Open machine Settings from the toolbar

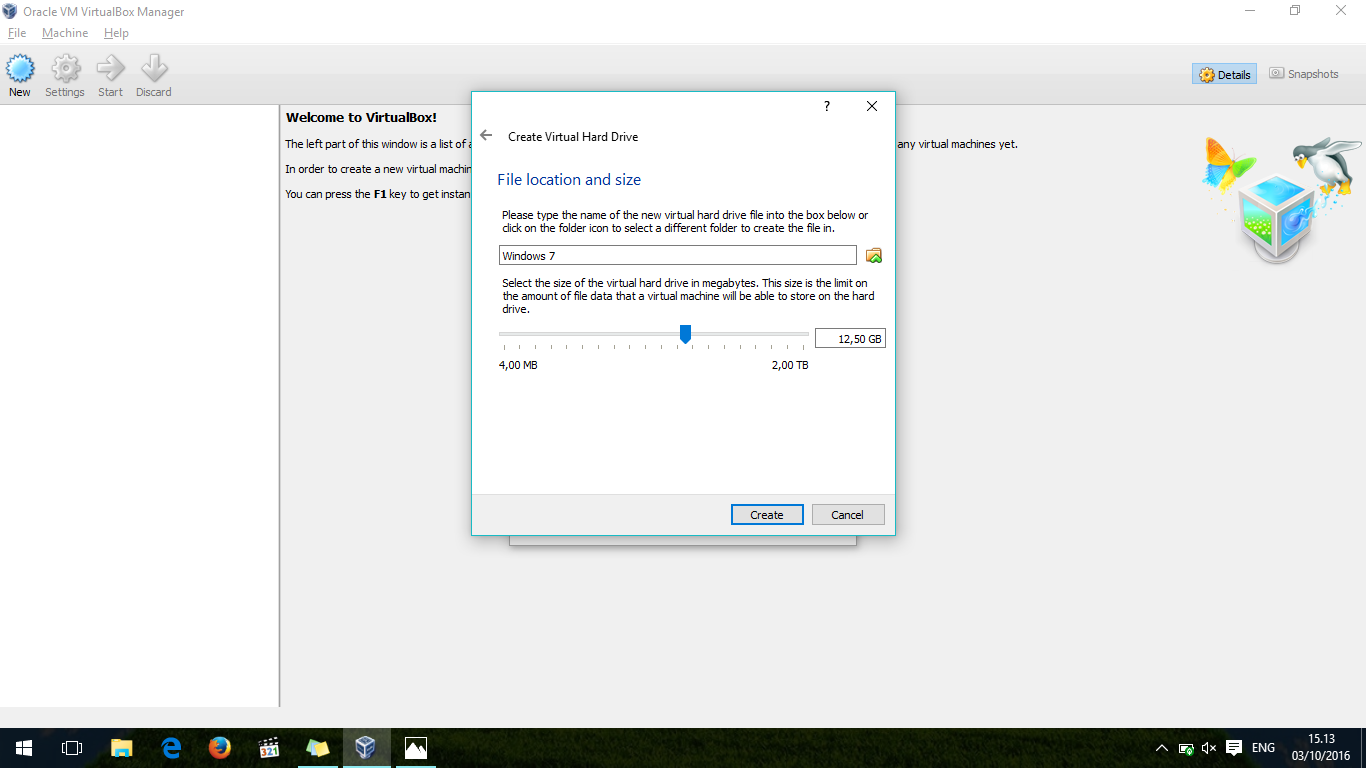pos(65,76)
